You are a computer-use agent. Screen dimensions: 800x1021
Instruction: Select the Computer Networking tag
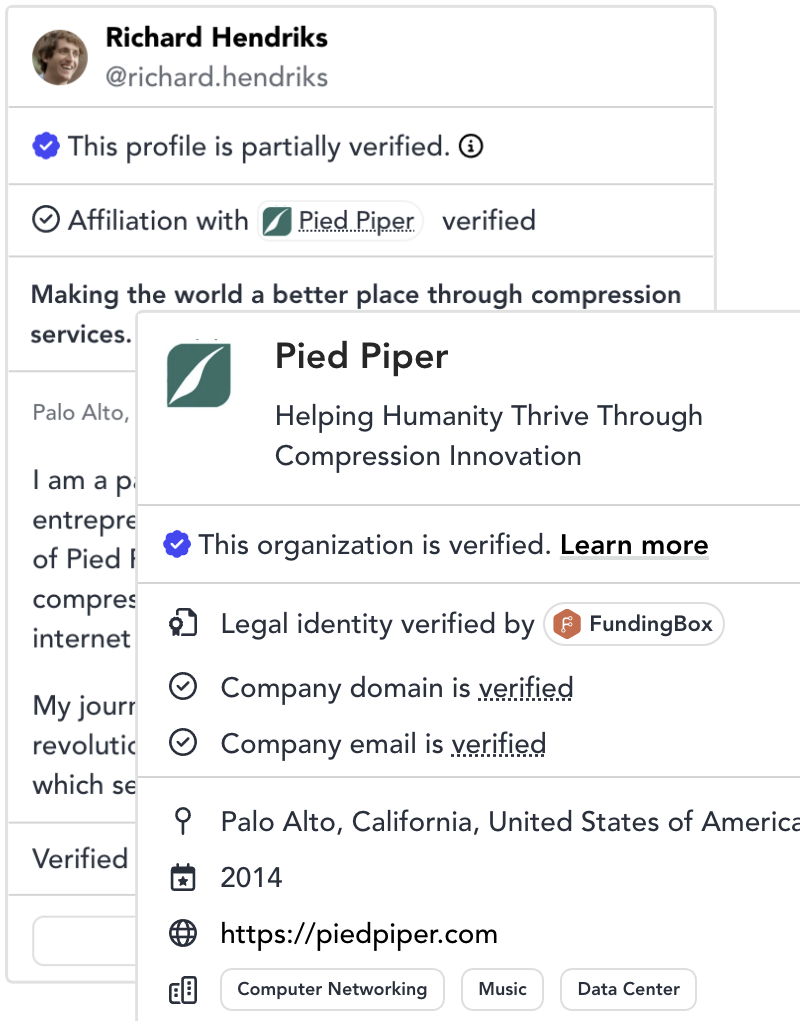tap(332, 989)
